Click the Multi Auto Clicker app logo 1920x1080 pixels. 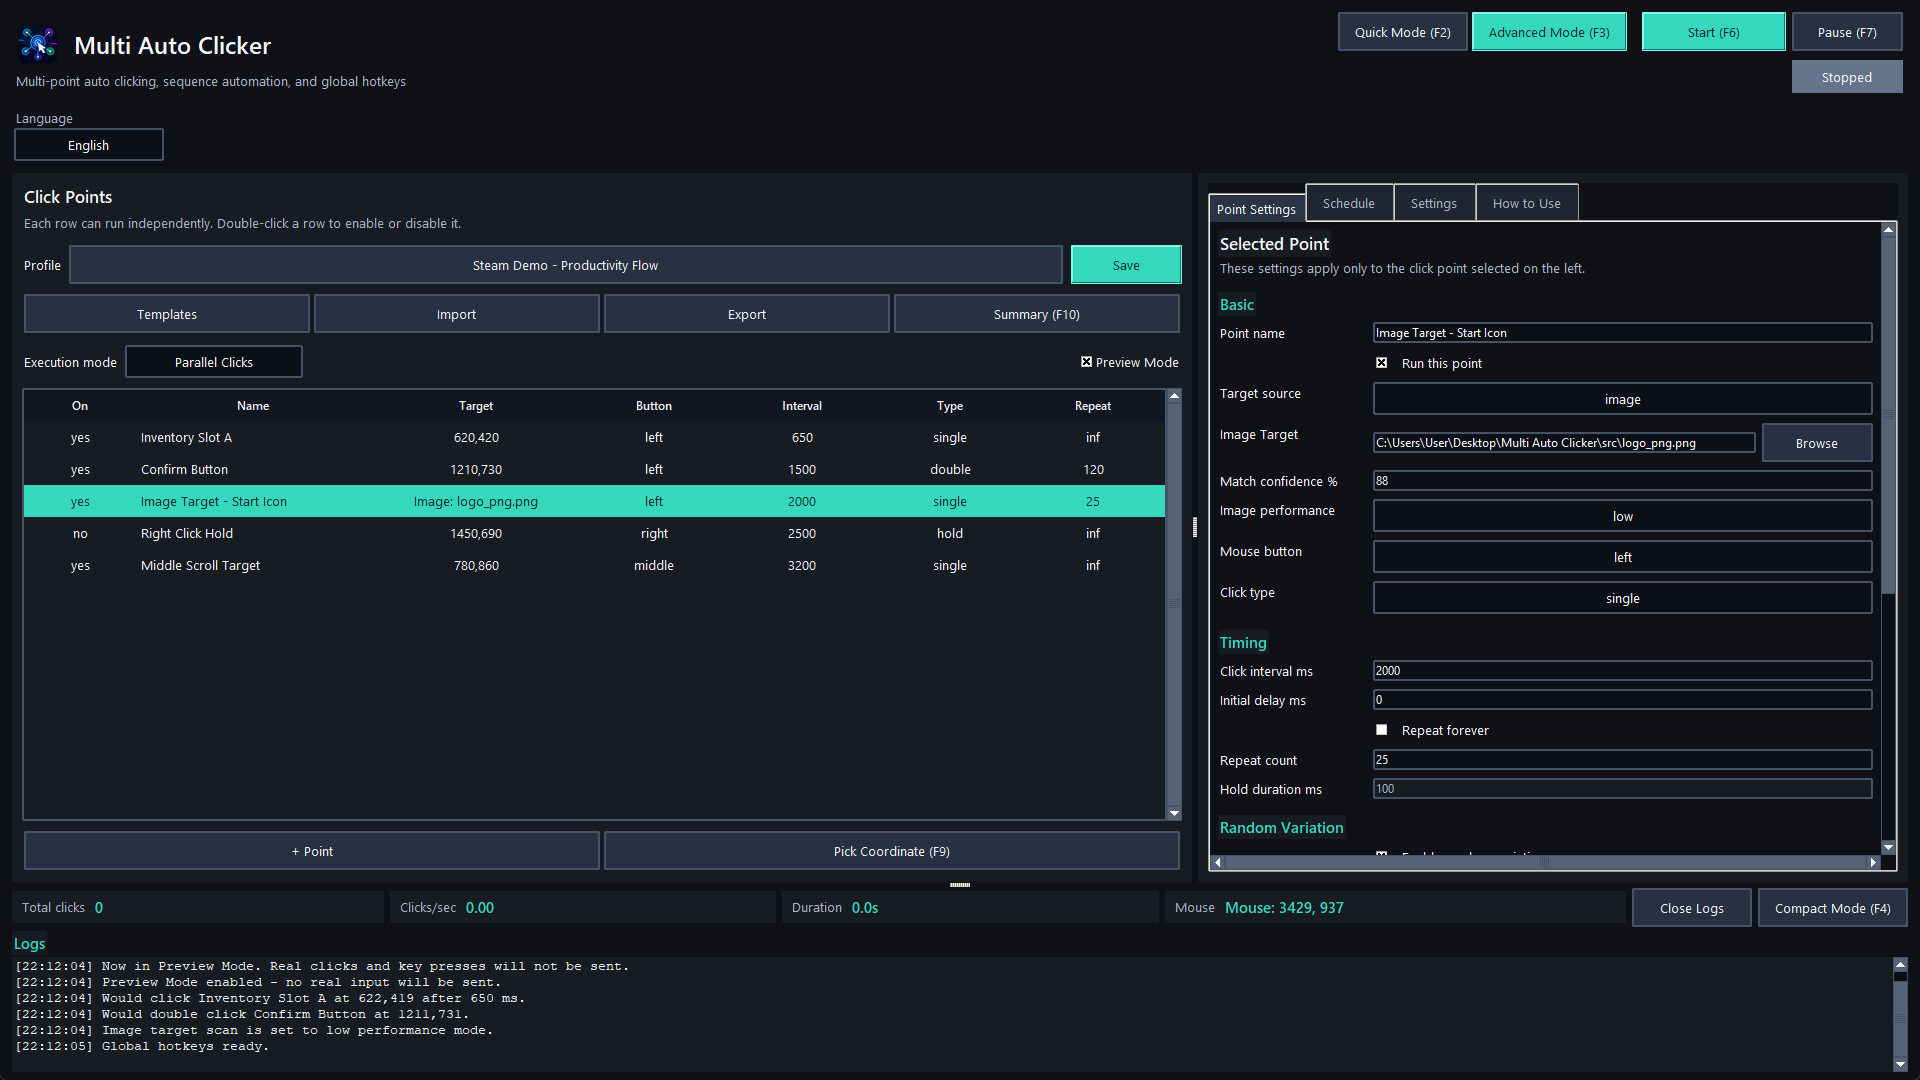pos(38,45)
